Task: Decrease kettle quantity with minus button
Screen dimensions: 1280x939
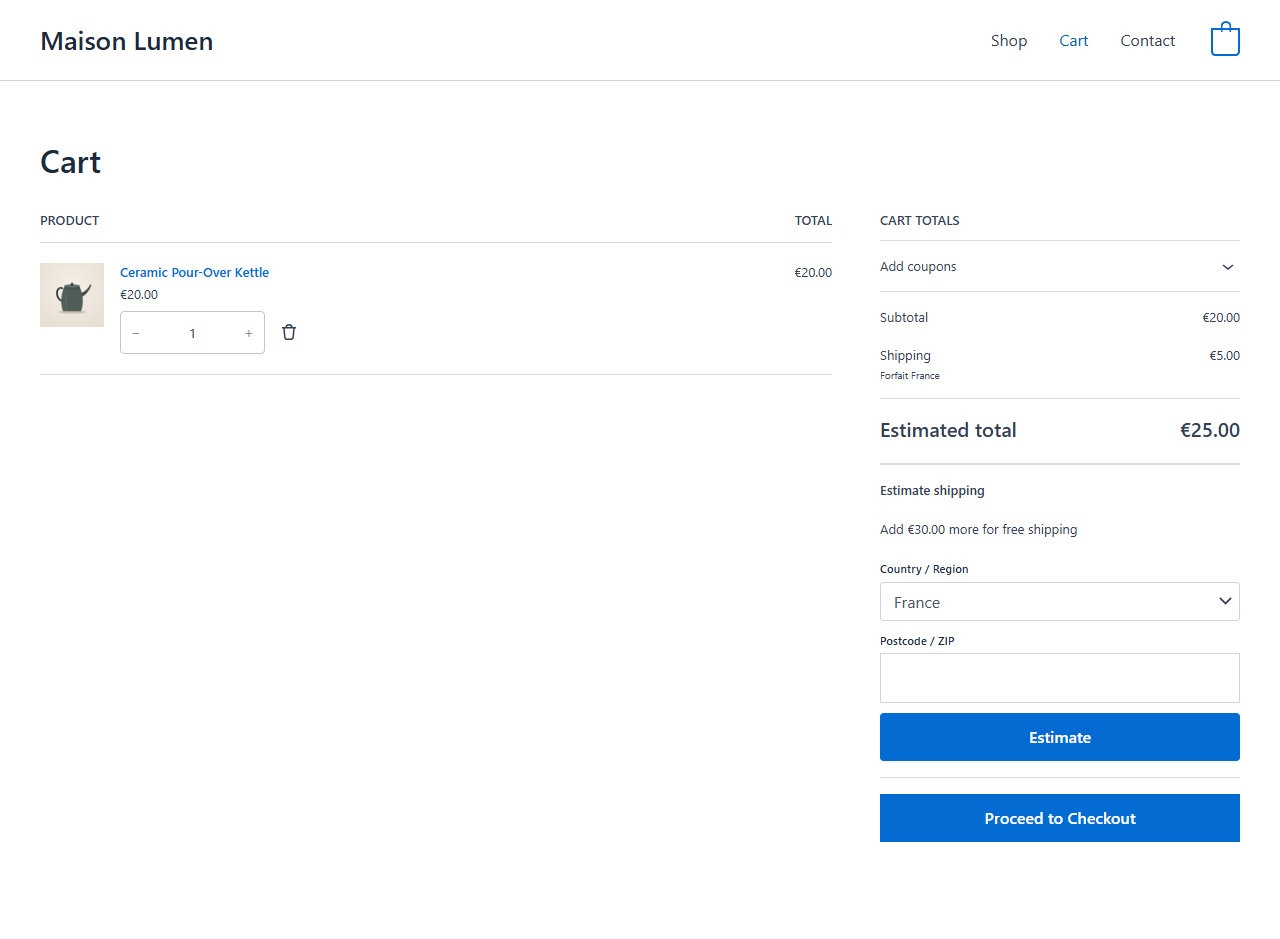Action: tap(136, 333)
